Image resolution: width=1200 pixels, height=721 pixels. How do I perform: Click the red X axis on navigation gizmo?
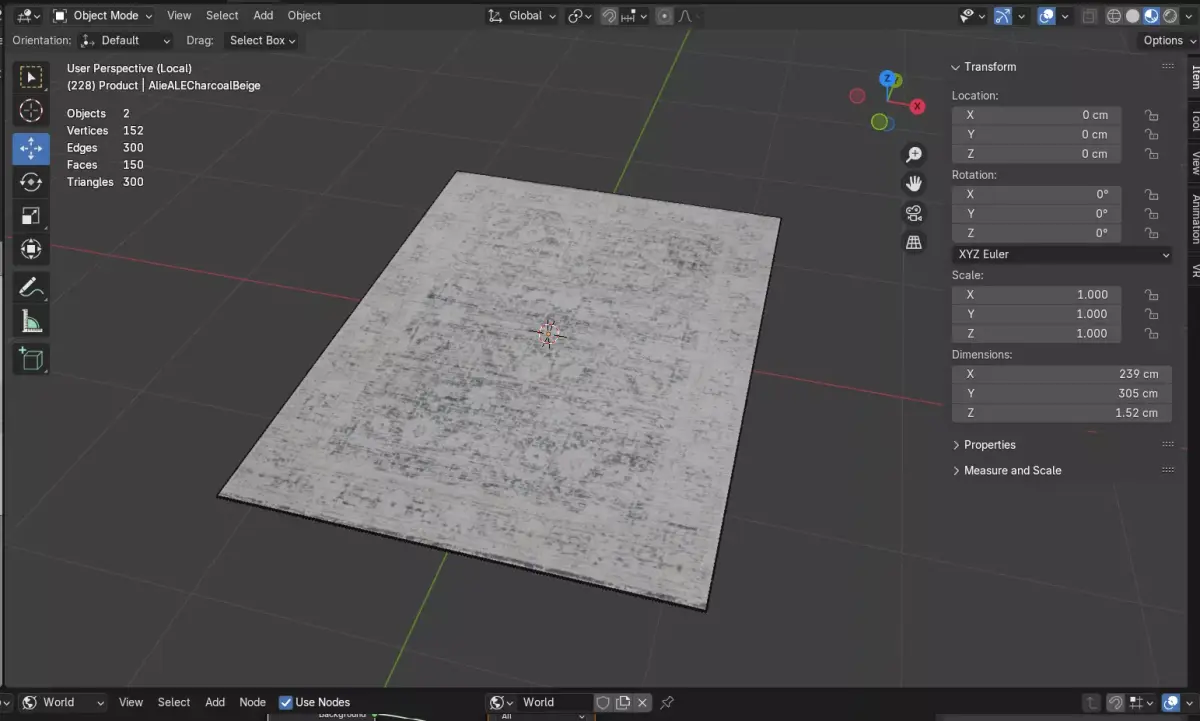click(917, 107)
